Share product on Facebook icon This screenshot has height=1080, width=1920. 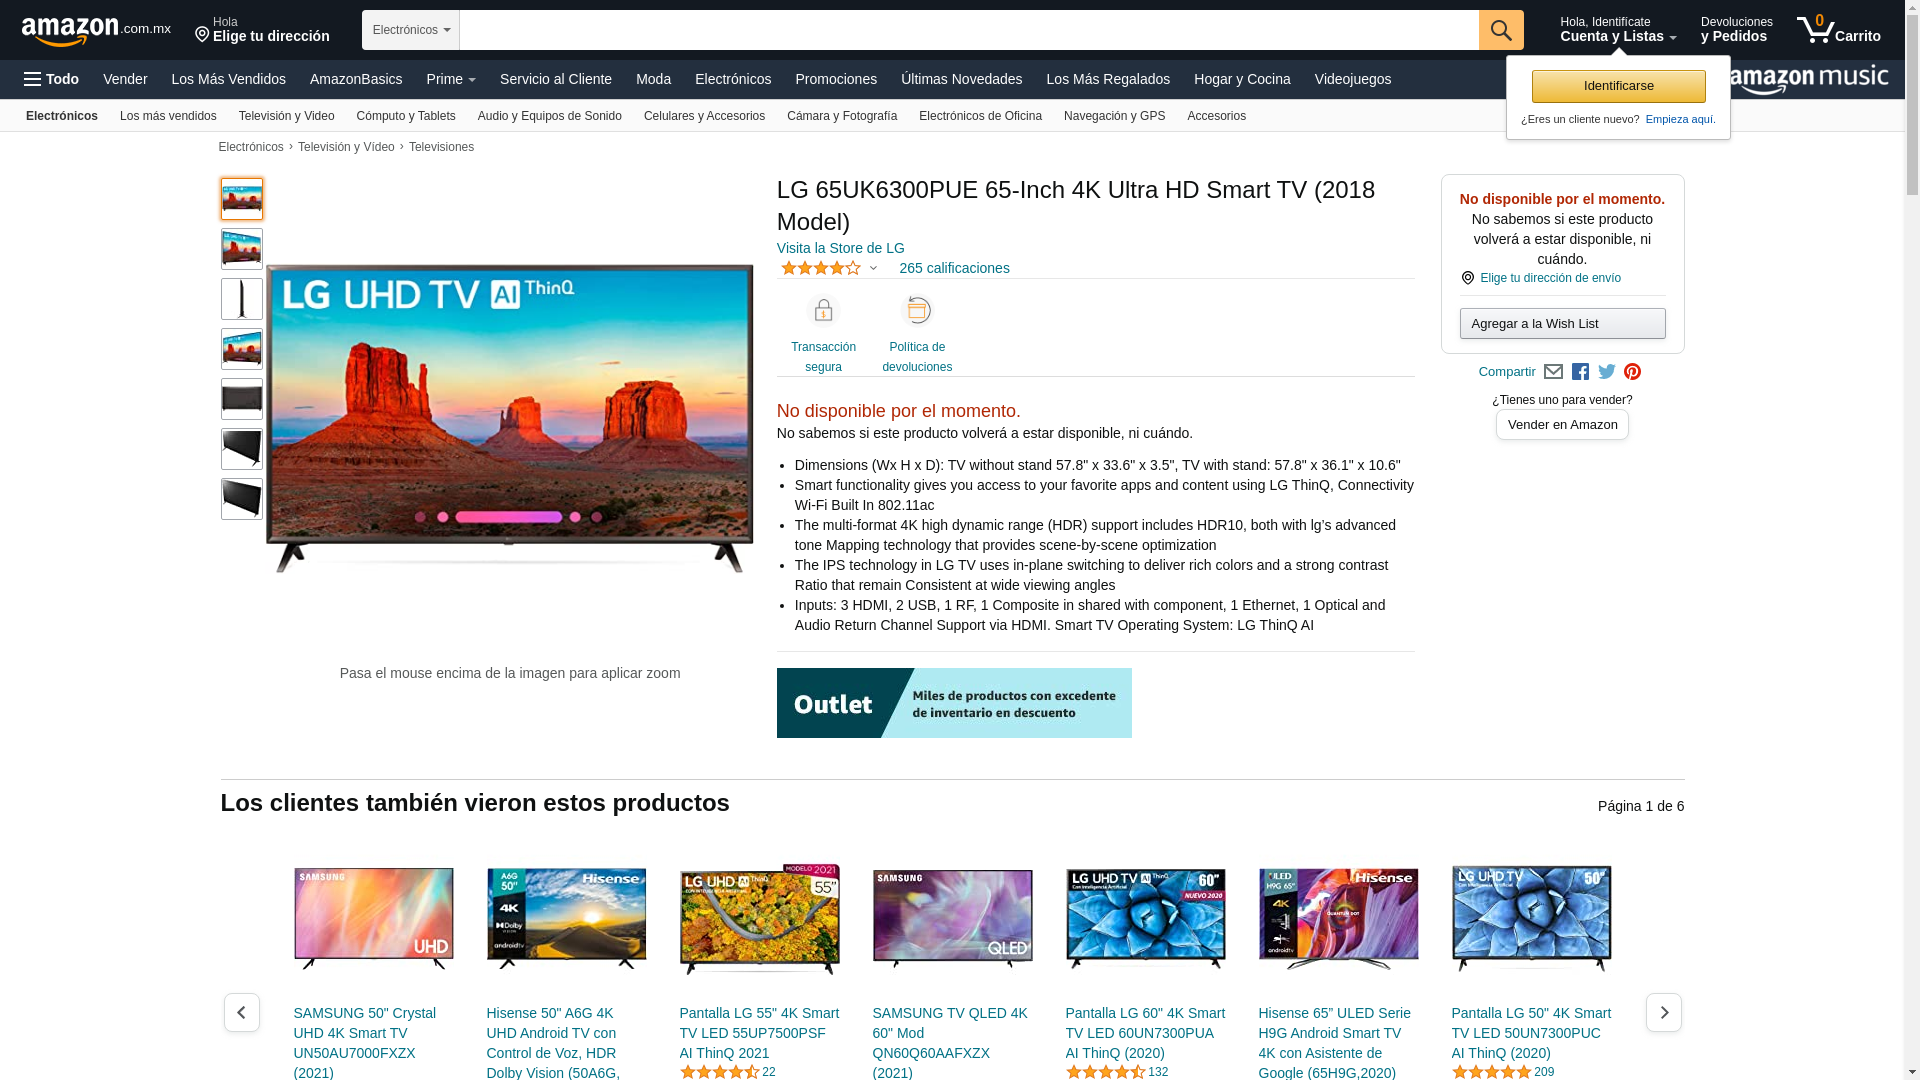click(x=1580, y=372)
